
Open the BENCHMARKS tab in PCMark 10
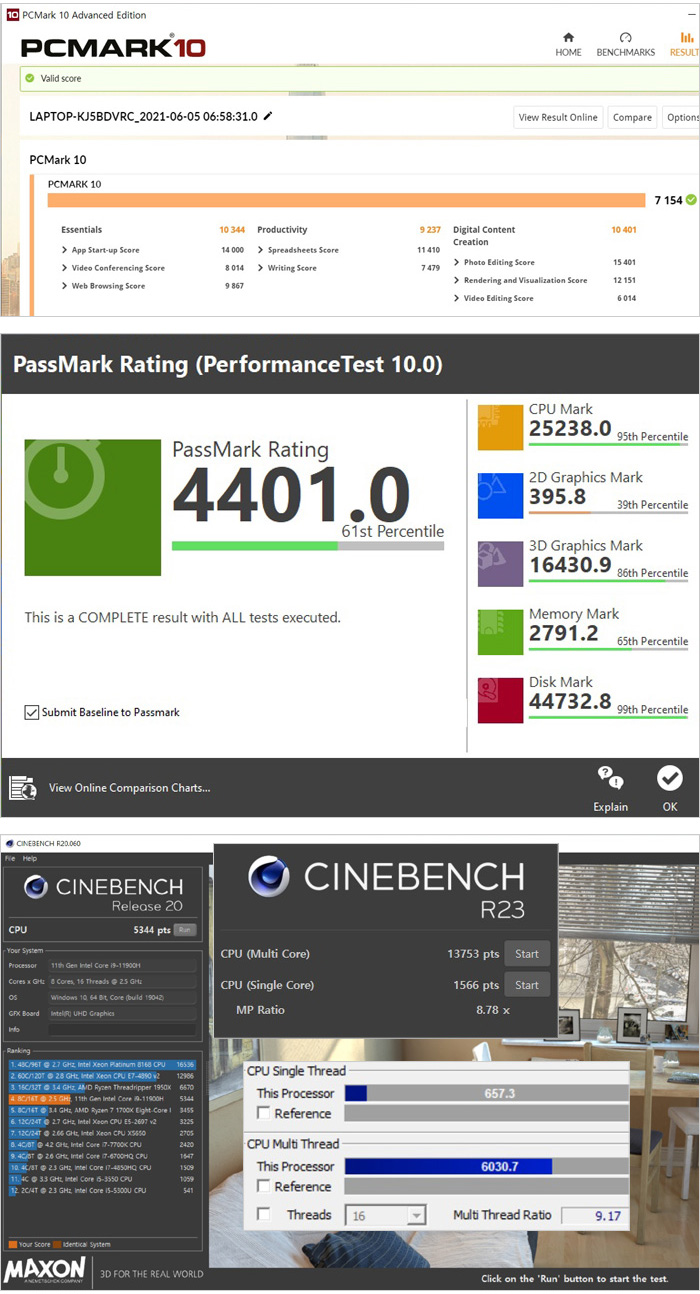pos(625,45)
